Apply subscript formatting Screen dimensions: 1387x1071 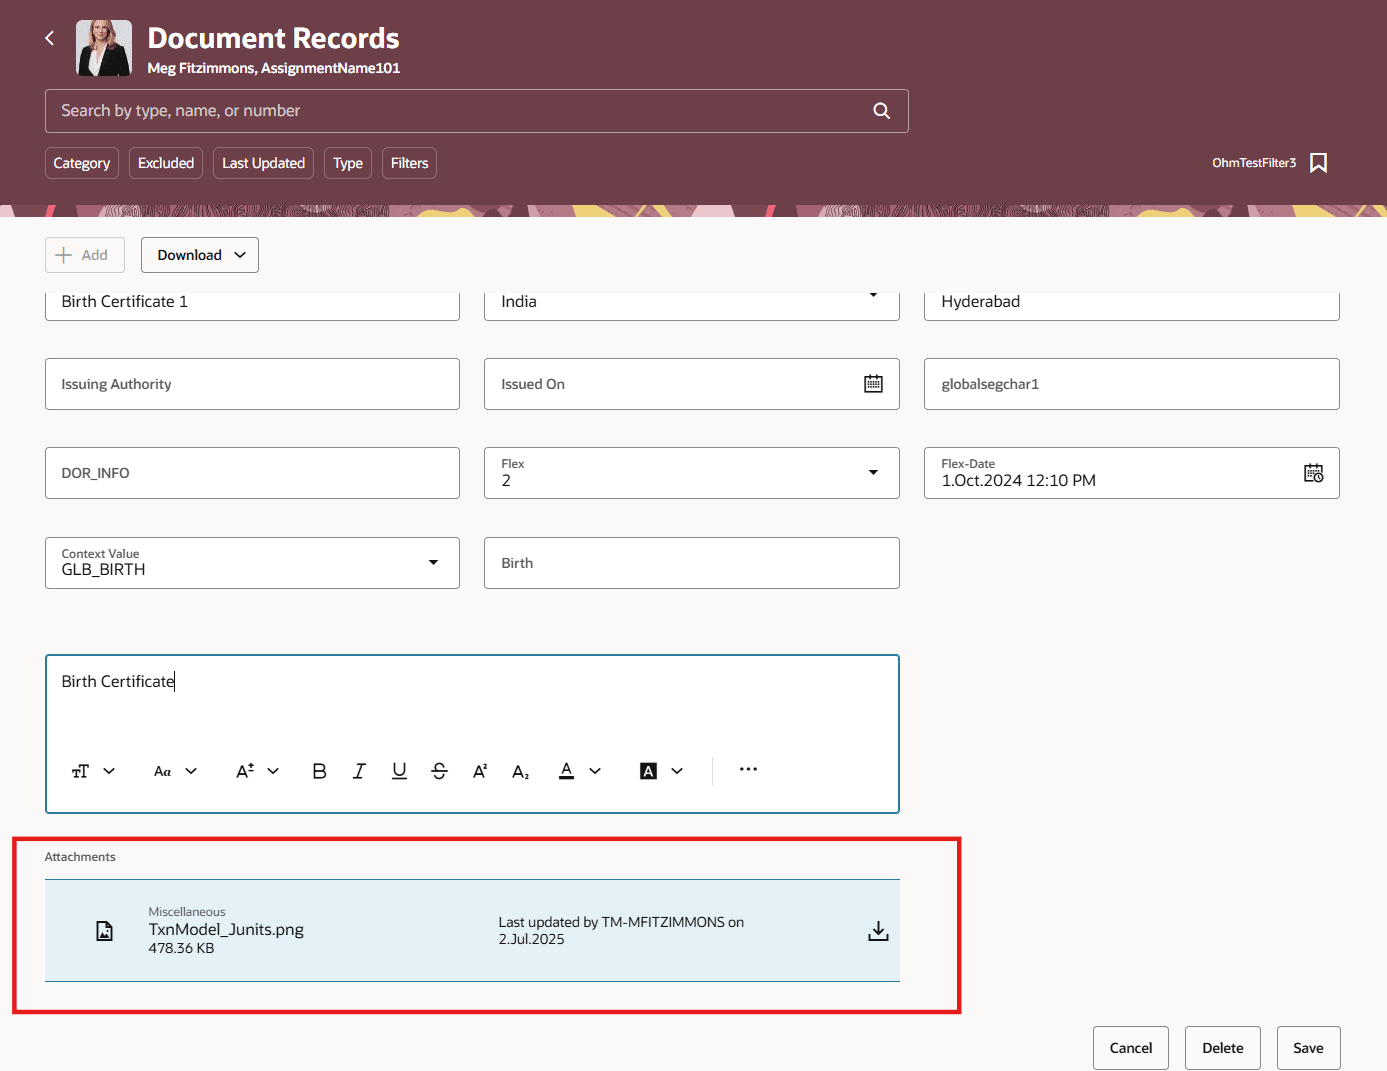tap(520, 771)
